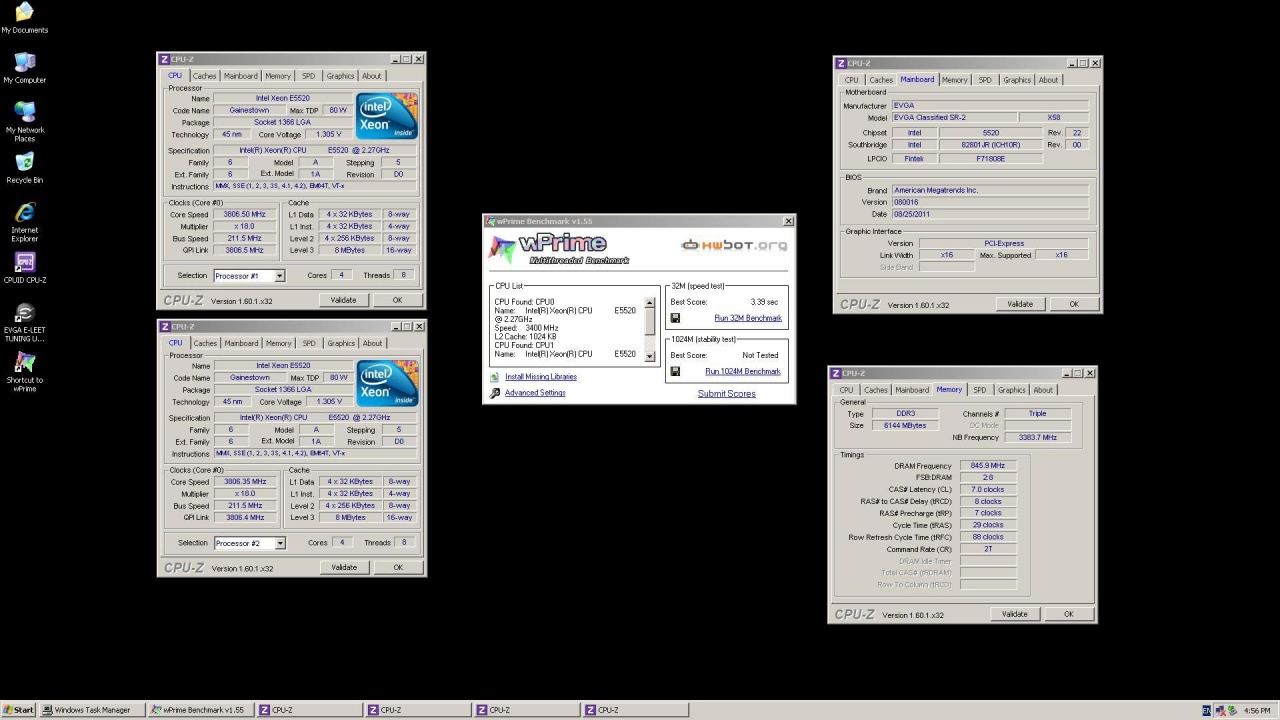1280x720 pixels.
Task: Open SPD tab in the DDR3 Memory CPU-Z window
Action: [x=979, y=390]
